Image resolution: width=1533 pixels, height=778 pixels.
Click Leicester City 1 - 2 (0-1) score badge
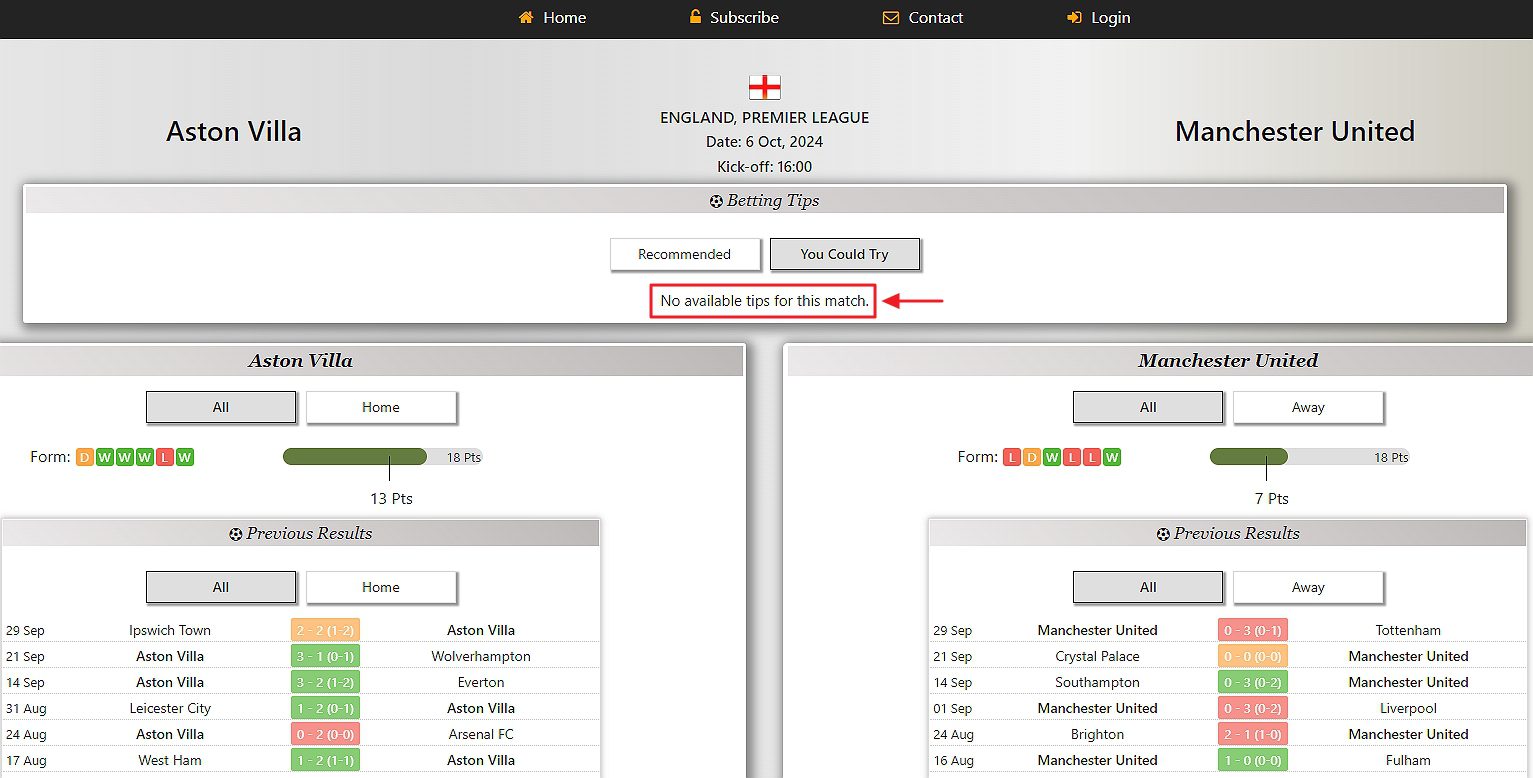point(325,708)
